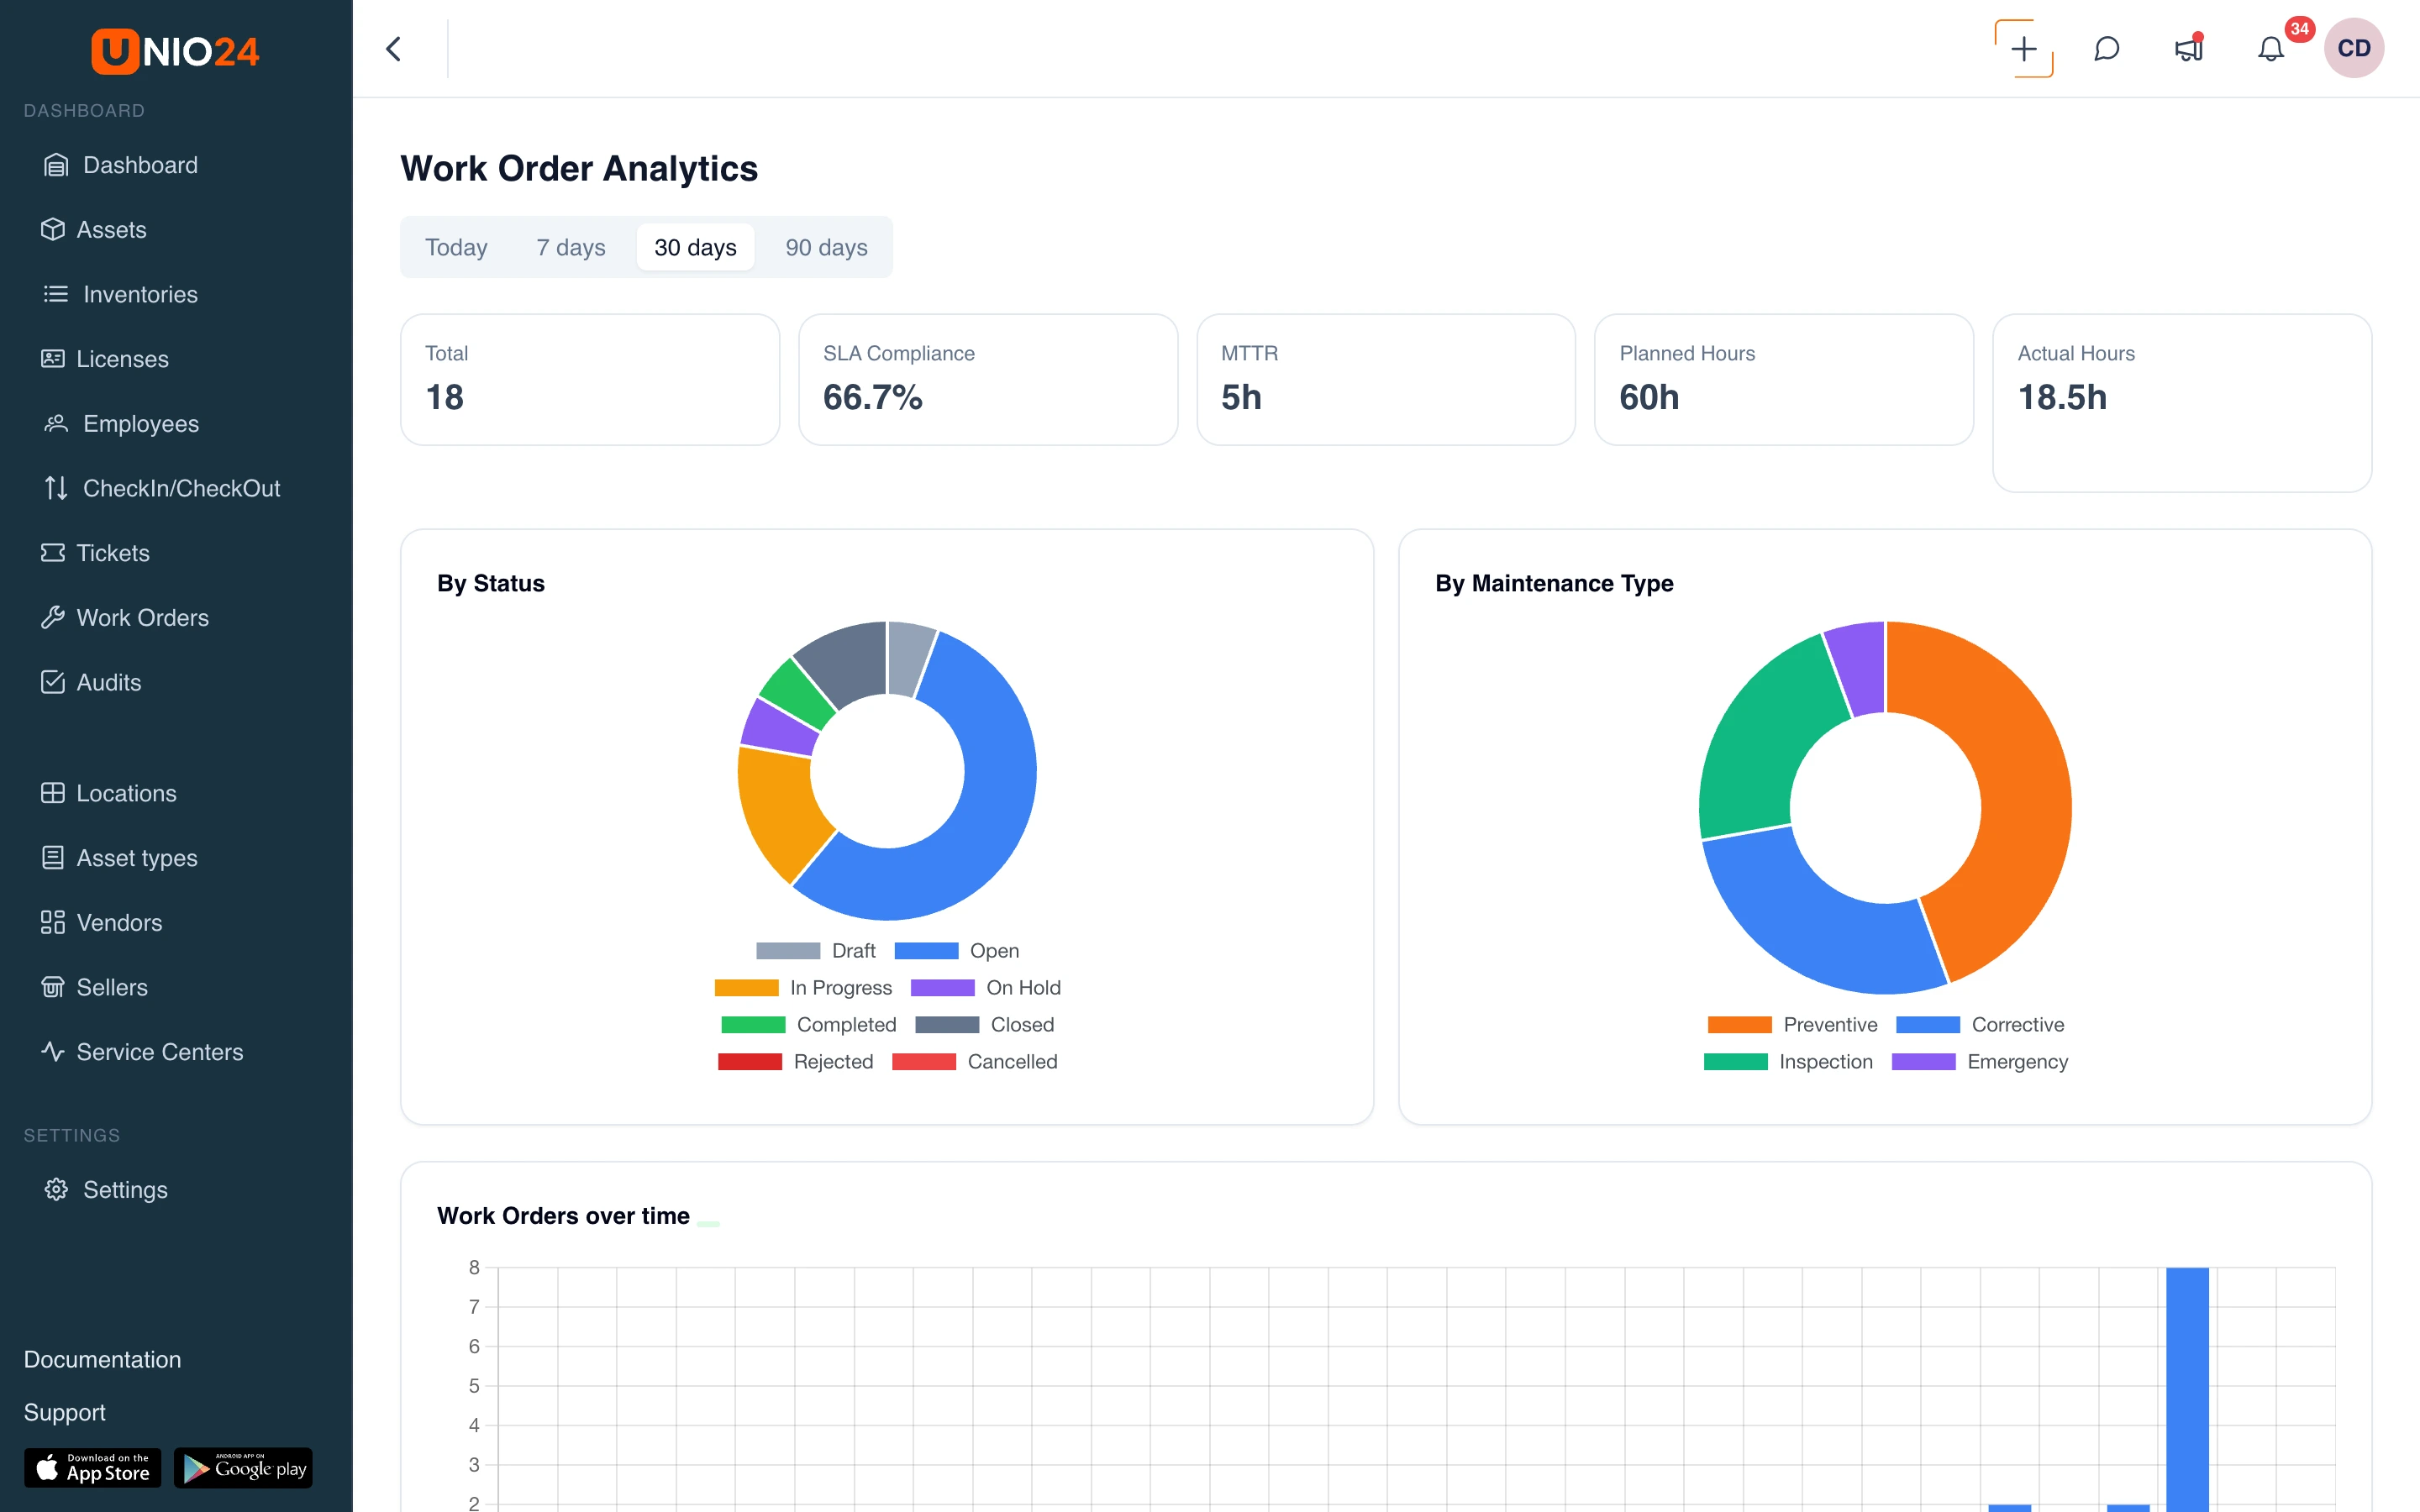
Task: Toggle On Hold legend entry
Action: (985, 987)
